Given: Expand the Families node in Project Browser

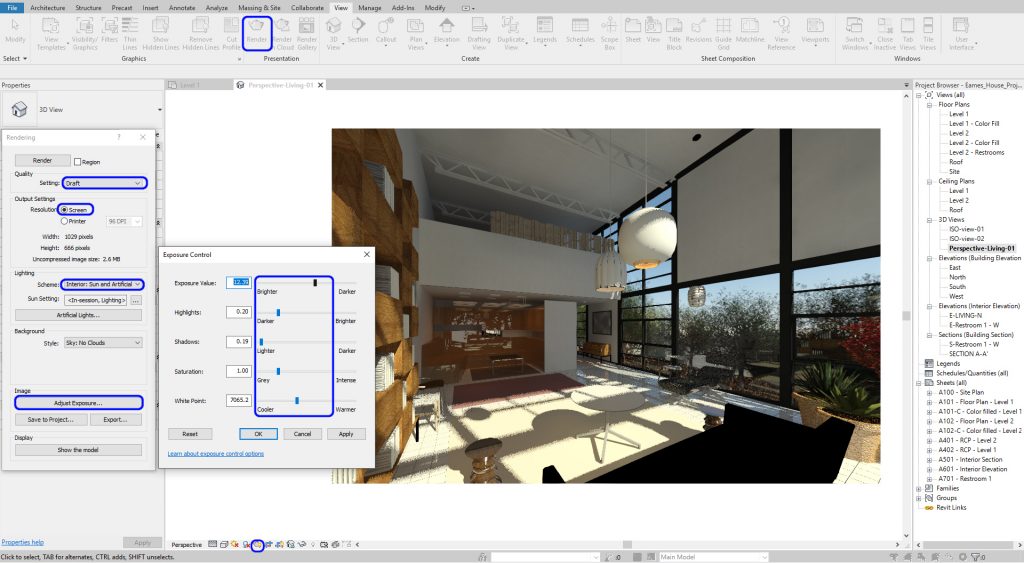Looking at the screenshot, I should point(920,489).
